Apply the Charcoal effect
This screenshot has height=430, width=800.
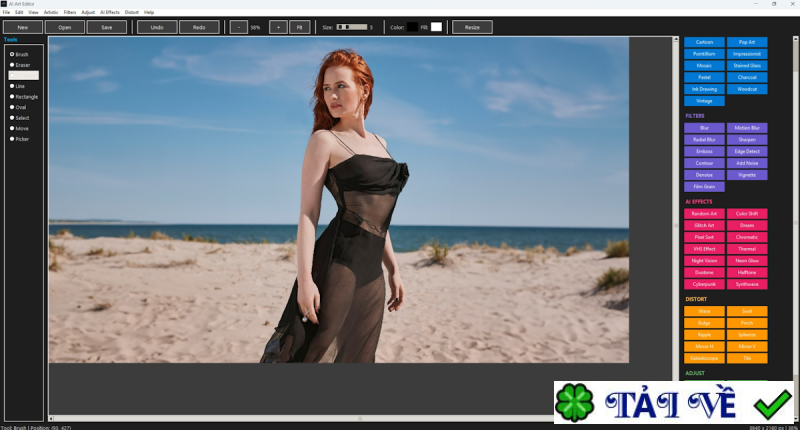point(747,77)
